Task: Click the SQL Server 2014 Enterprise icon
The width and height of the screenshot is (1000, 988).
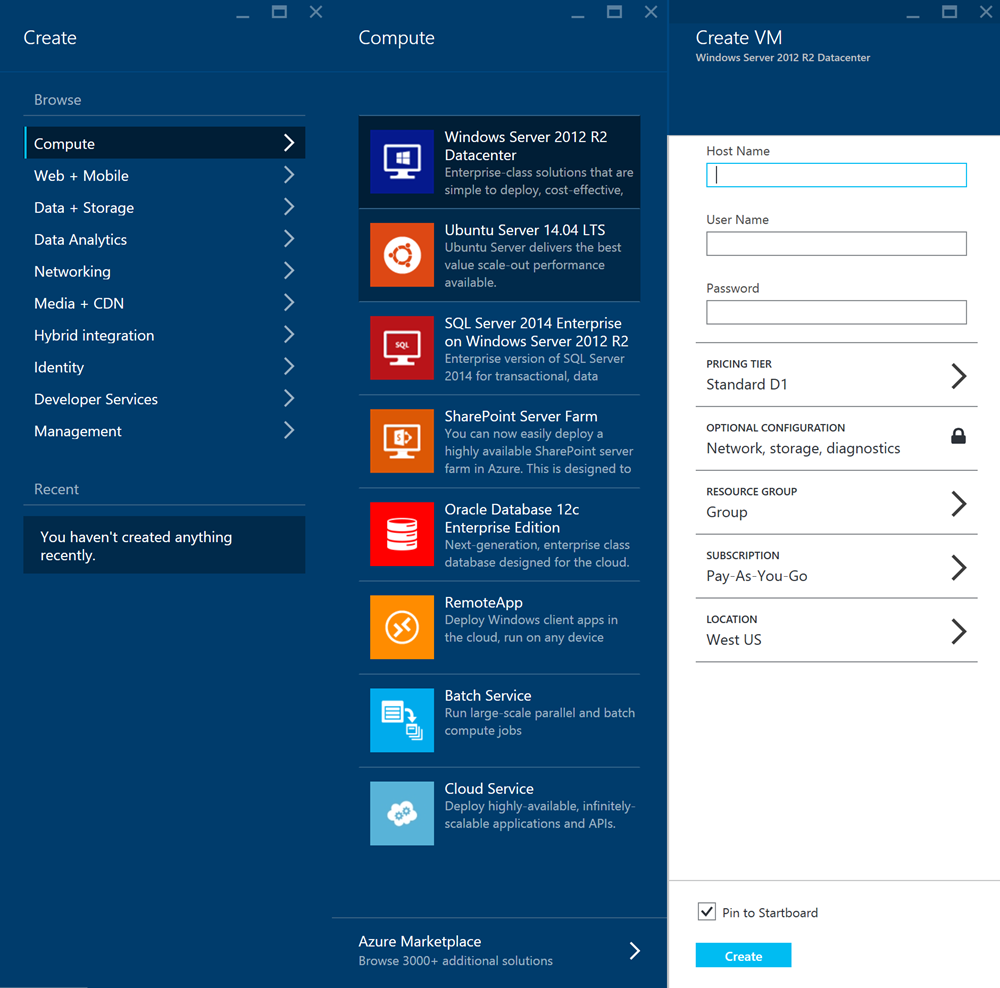Action: tap(402, 348)
